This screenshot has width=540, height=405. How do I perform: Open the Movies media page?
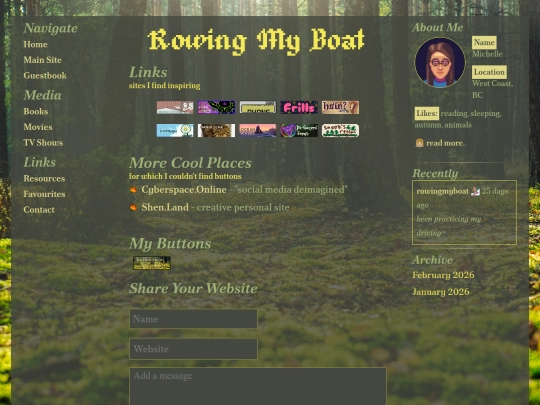pyautogui.click(x=38, y=127)
